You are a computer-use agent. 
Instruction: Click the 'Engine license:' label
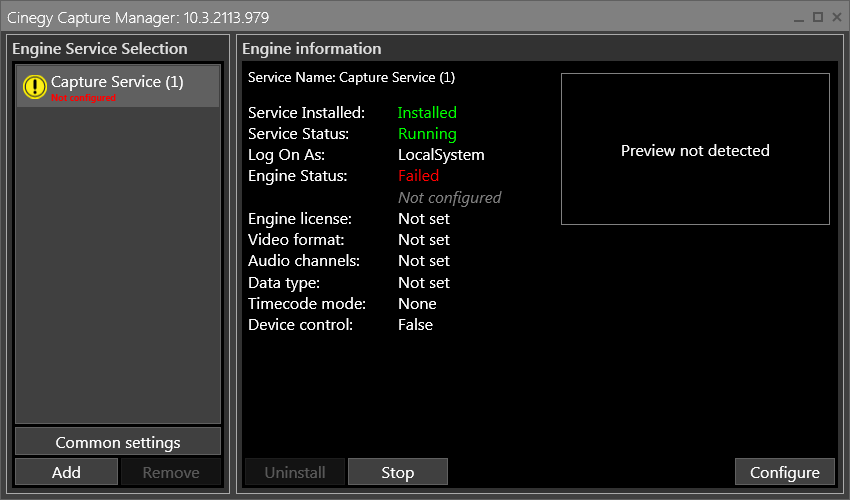(x=300, y=219)
